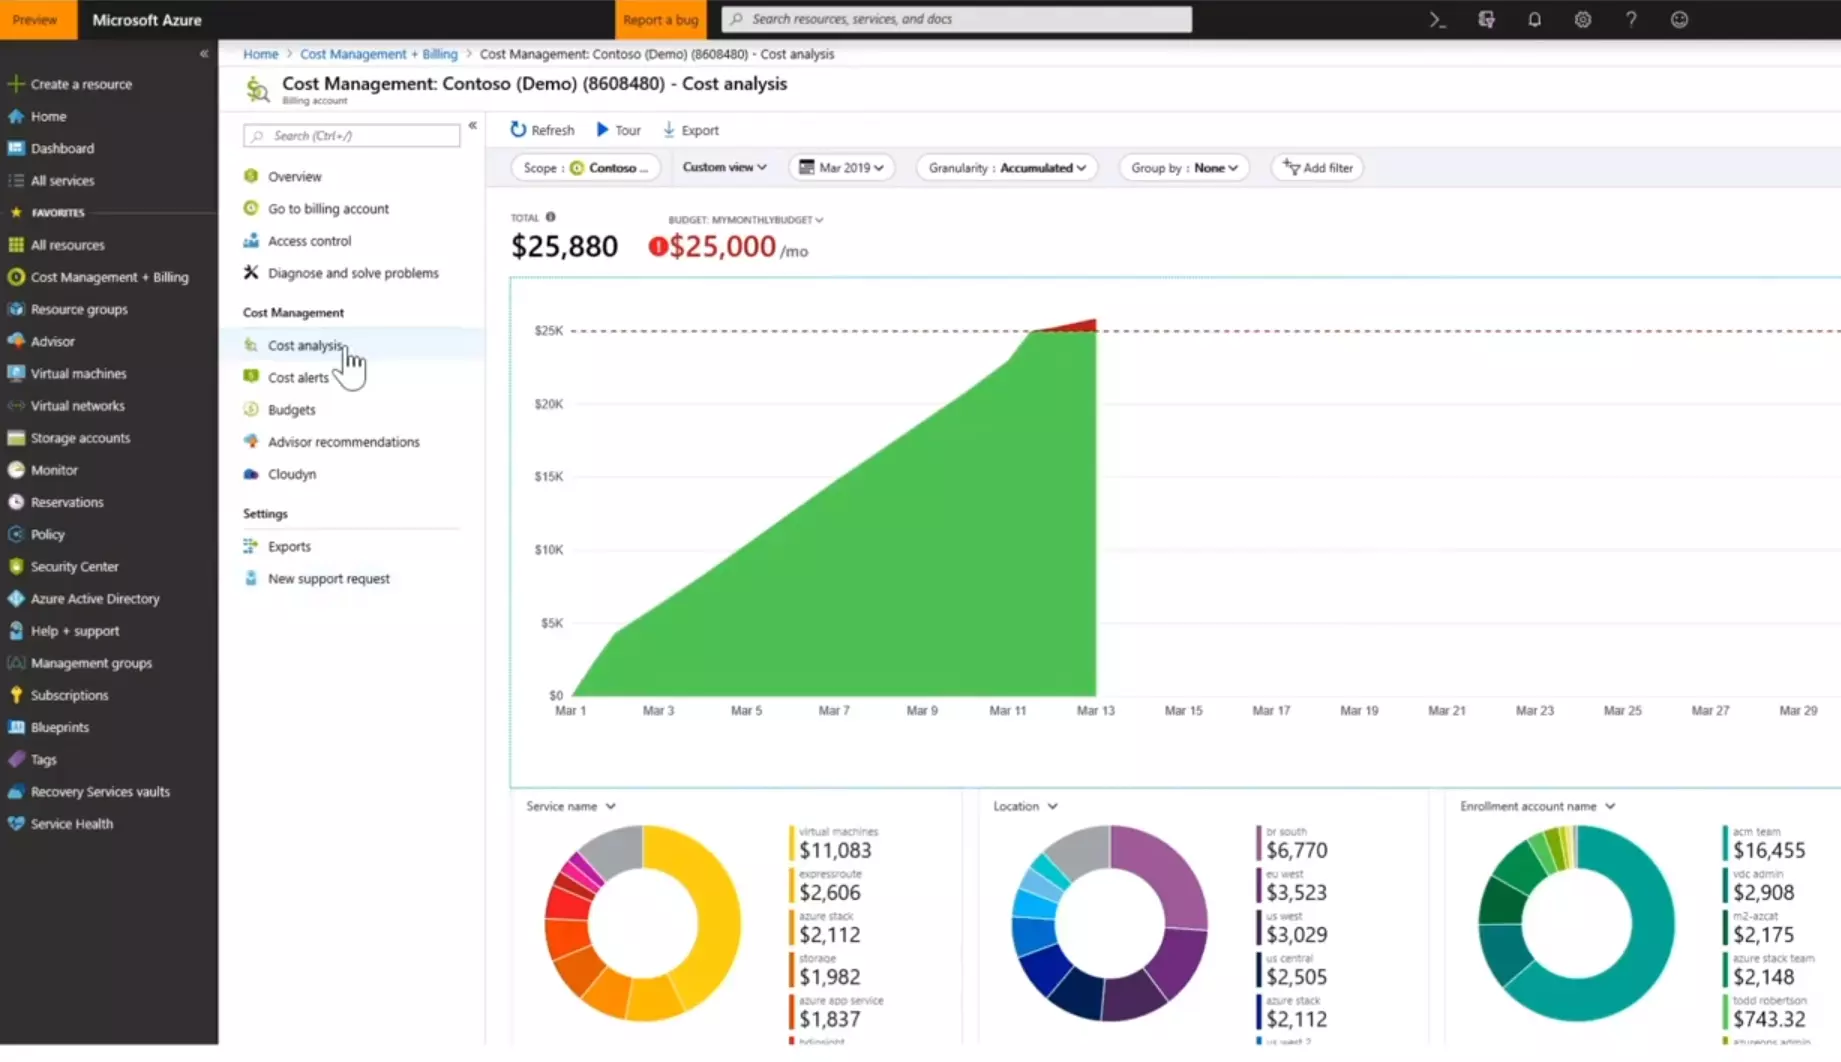
Task: Open help question mark icon
Action: [x=1631, y=19]
